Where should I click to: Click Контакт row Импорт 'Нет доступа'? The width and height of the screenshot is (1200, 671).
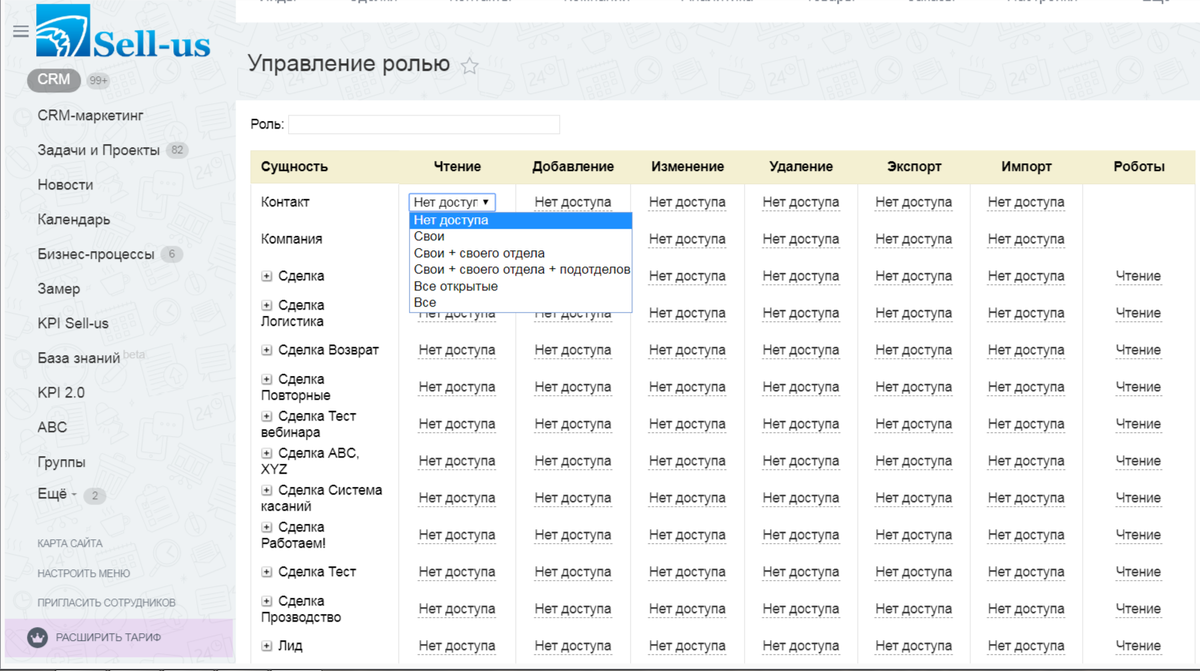point(1026,202)
